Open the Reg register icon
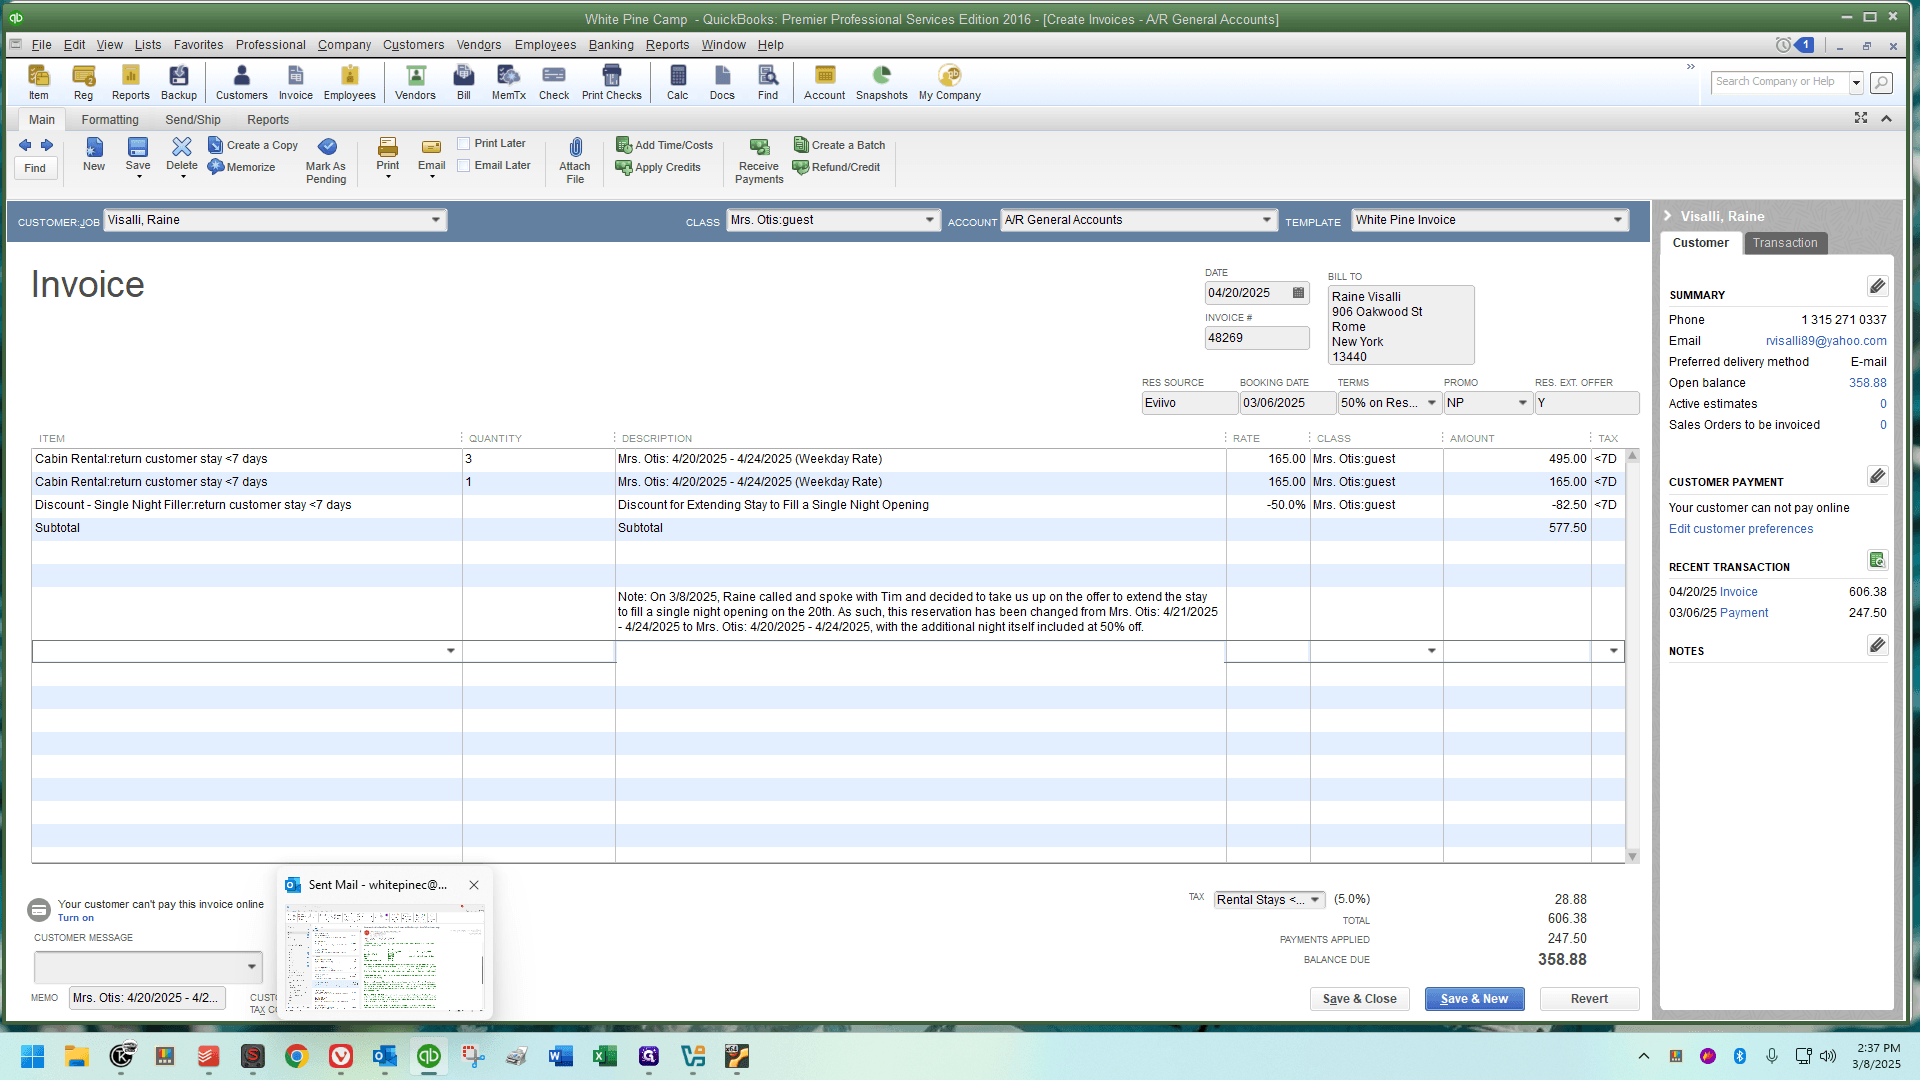Viewport: 1920px width, 1080px height. pyautogui.click(x=83, y=82)
